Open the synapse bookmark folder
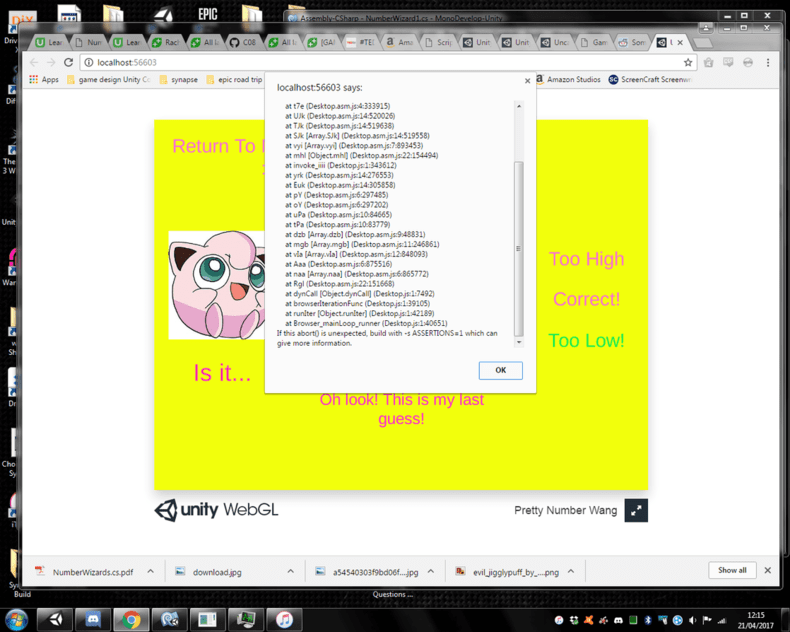 [x=178, y=80]
